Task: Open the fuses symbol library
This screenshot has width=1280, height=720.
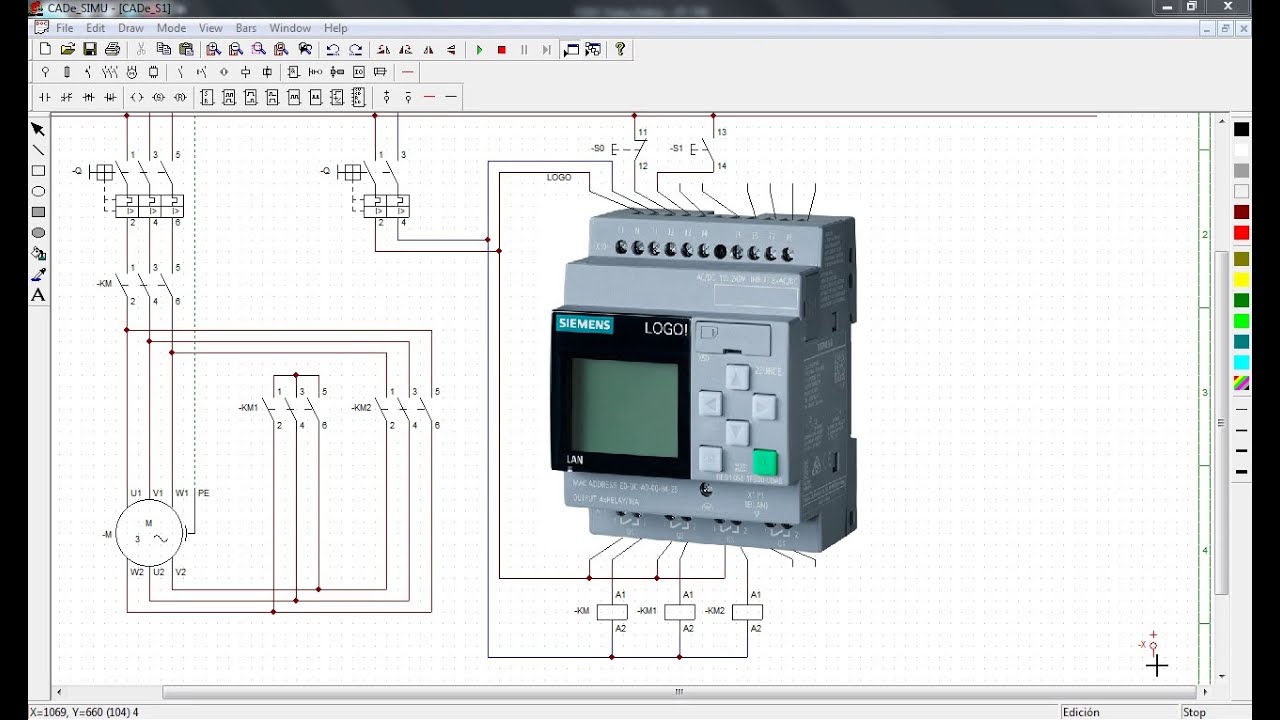Action: point(67,72)
